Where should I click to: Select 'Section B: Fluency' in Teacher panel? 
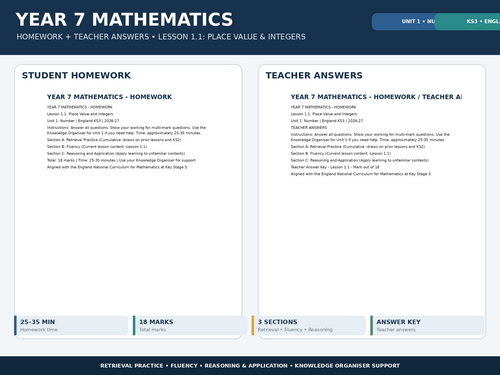[341, 154]
